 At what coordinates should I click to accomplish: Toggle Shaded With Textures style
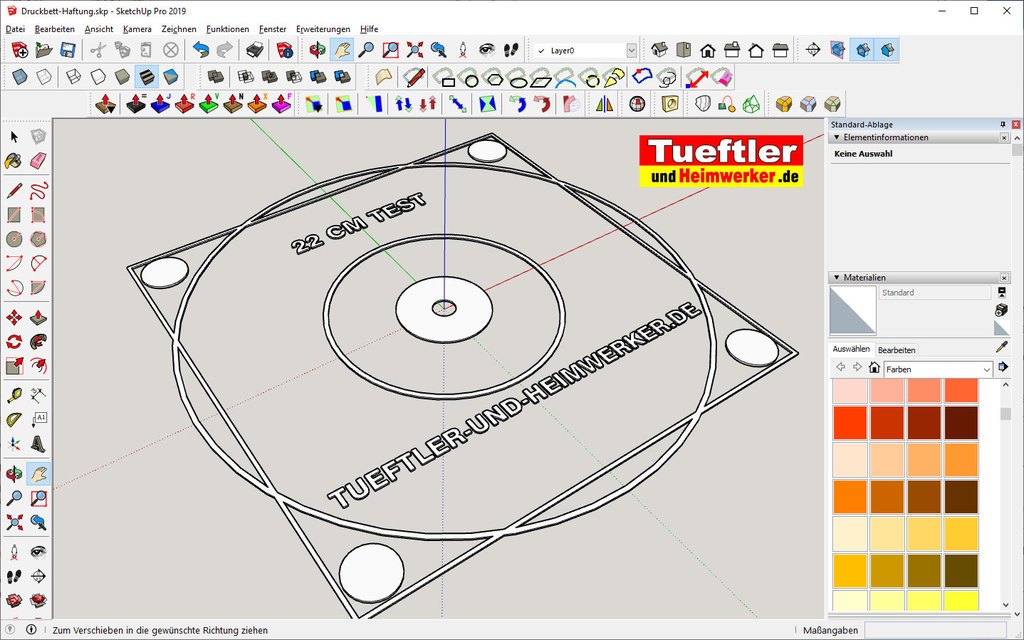pyautogui.click(x=146, y=77)
